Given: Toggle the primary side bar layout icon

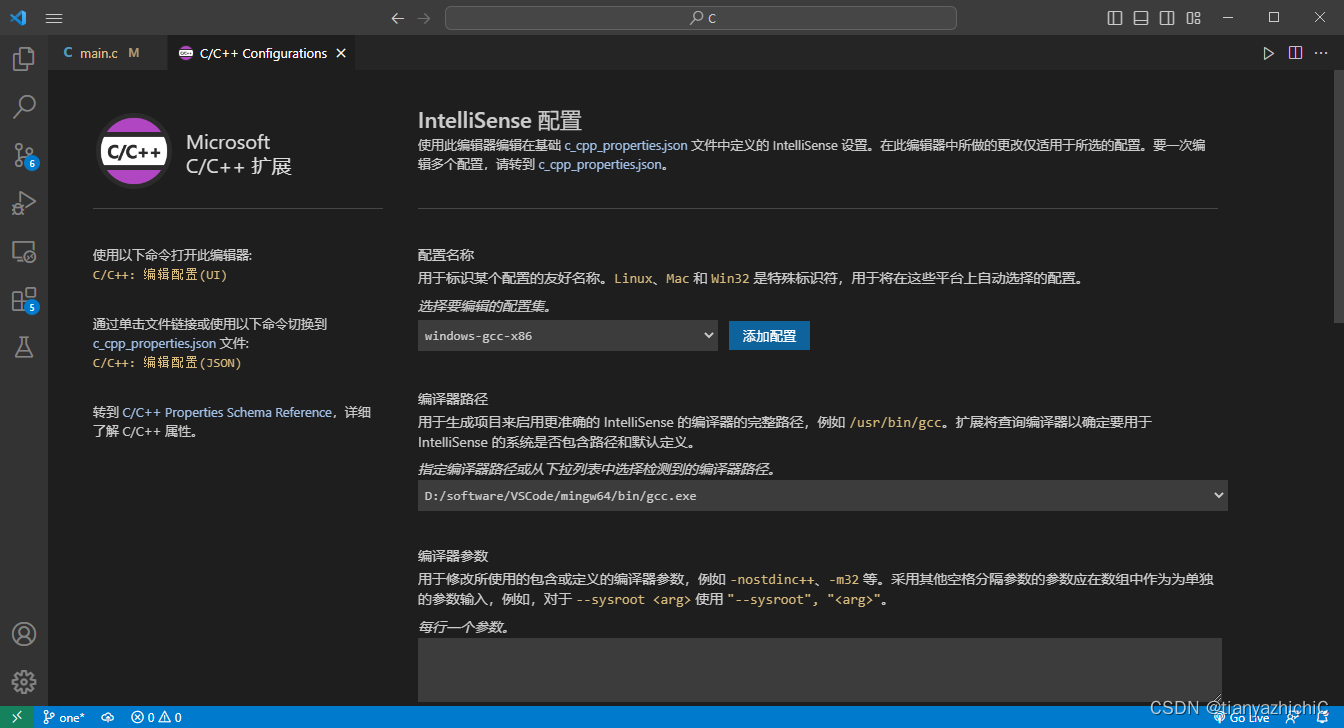Looking at the screenshot, I should pyautogui.click(x=1115, y=18).
